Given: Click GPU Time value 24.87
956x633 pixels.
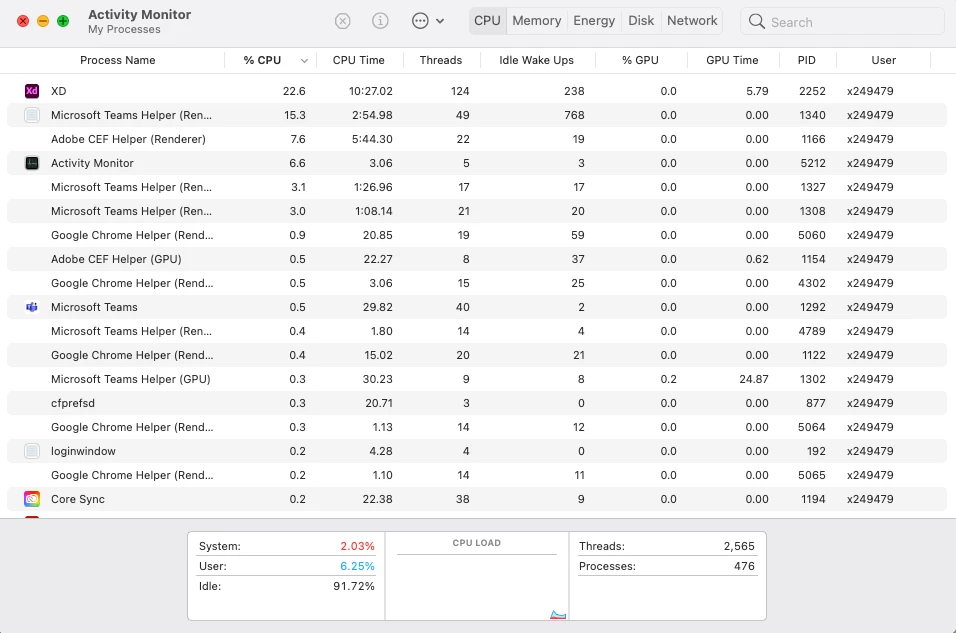Looking at the screenshot, I should (754, 379).
